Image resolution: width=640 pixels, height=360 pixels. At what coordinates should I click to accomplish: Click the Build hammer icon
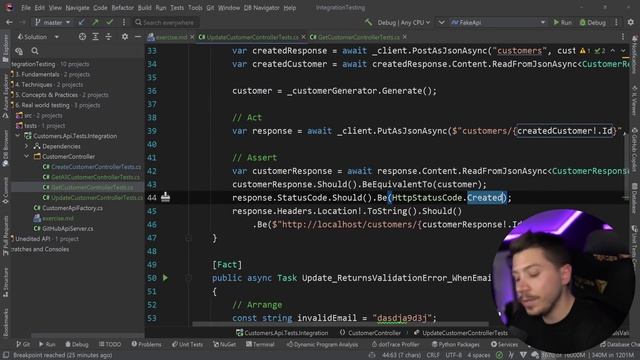(369, 22)
